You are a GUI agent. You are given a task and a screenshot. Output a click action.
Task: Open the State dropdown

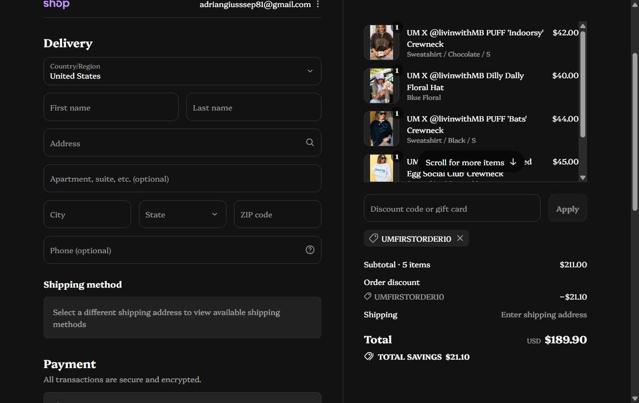click(182, 214)
